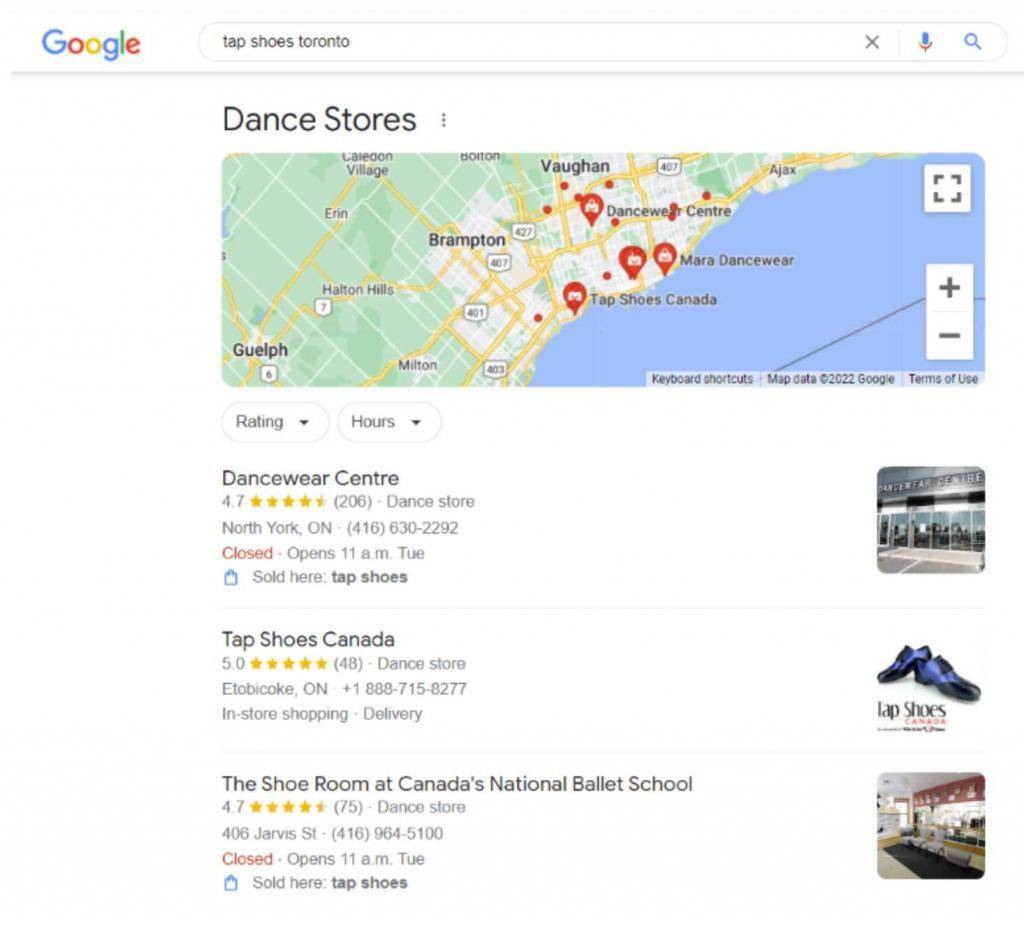This screenshot has height=926, width=1024.
Task: Click Guelph label on the map
Action: point(260,350)
